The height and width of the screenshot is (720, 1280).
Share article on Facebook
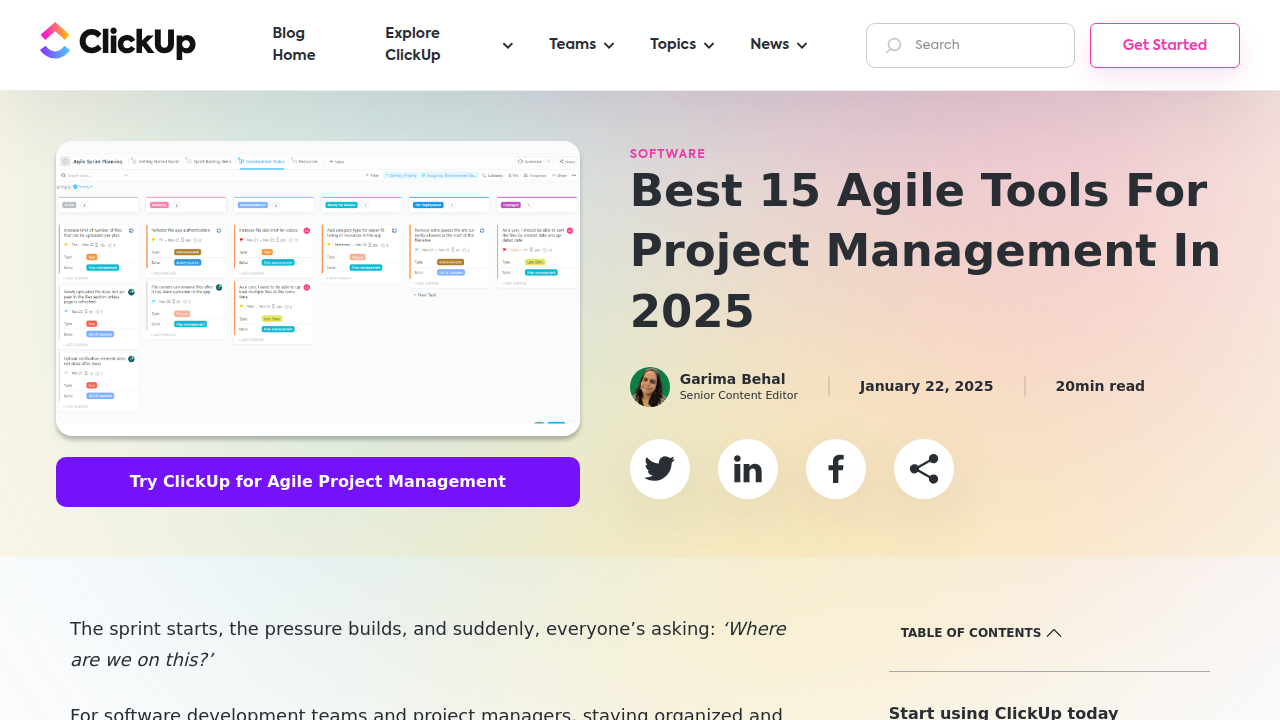click(836, 469)
